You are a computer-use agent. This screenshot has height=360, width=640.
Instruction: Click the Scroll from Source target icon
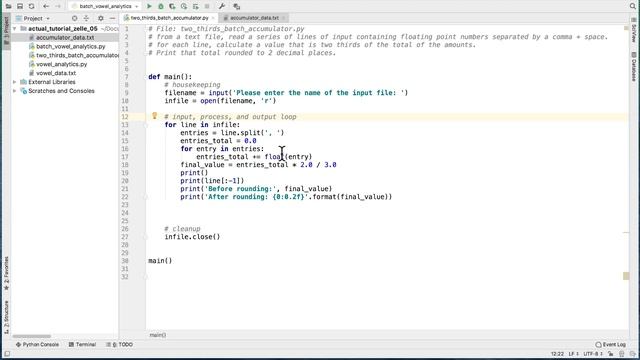[74, 18]
